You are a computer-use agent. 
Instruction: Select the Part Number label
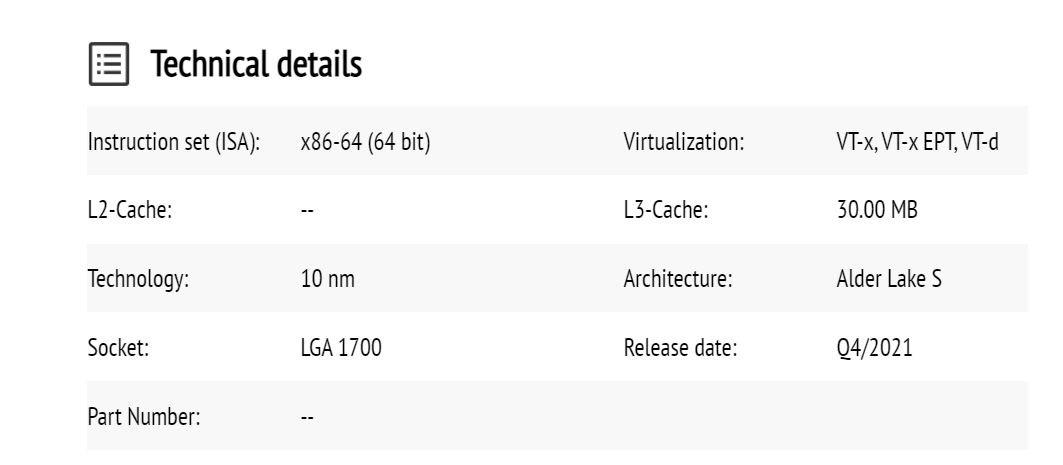144,418
